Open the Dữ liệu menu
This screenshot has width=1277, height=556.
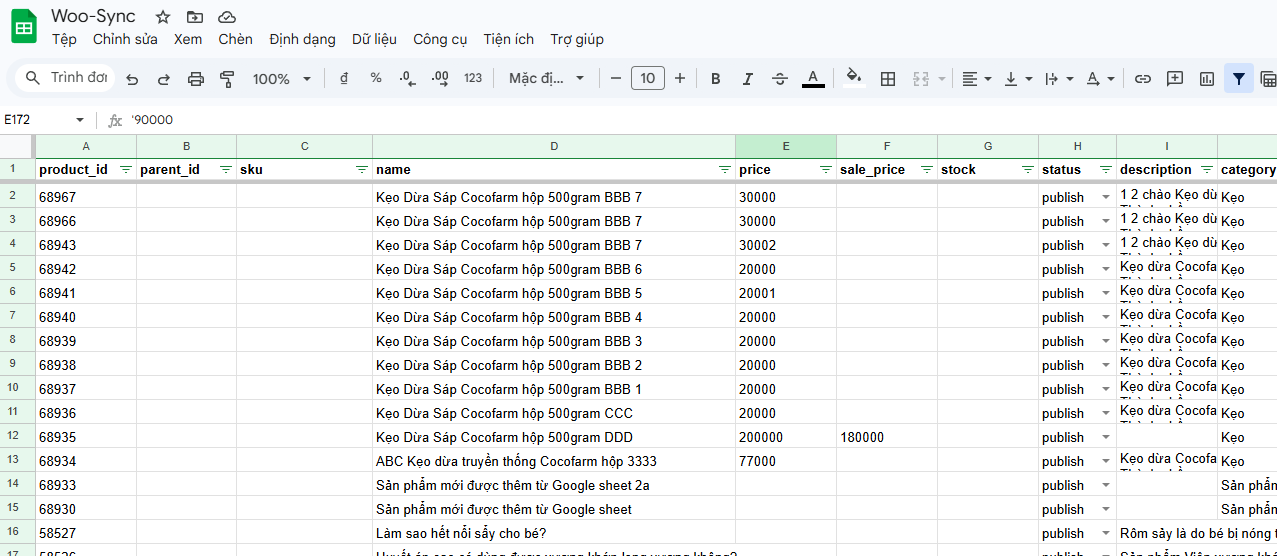tap(374, 39)
